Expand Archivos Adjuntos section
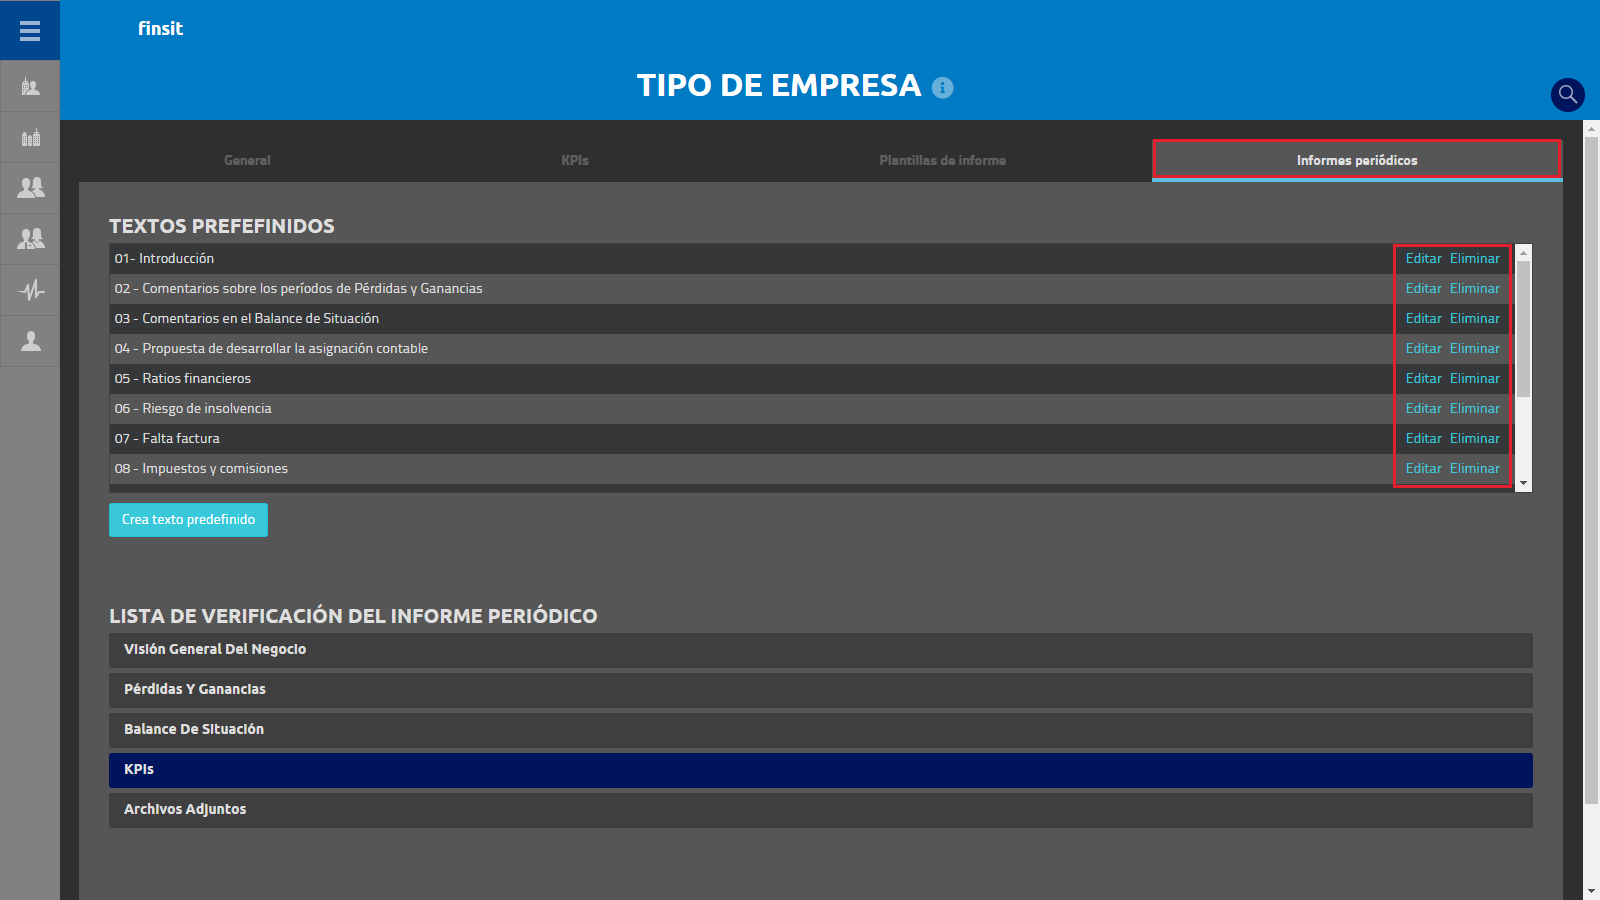 820,810
